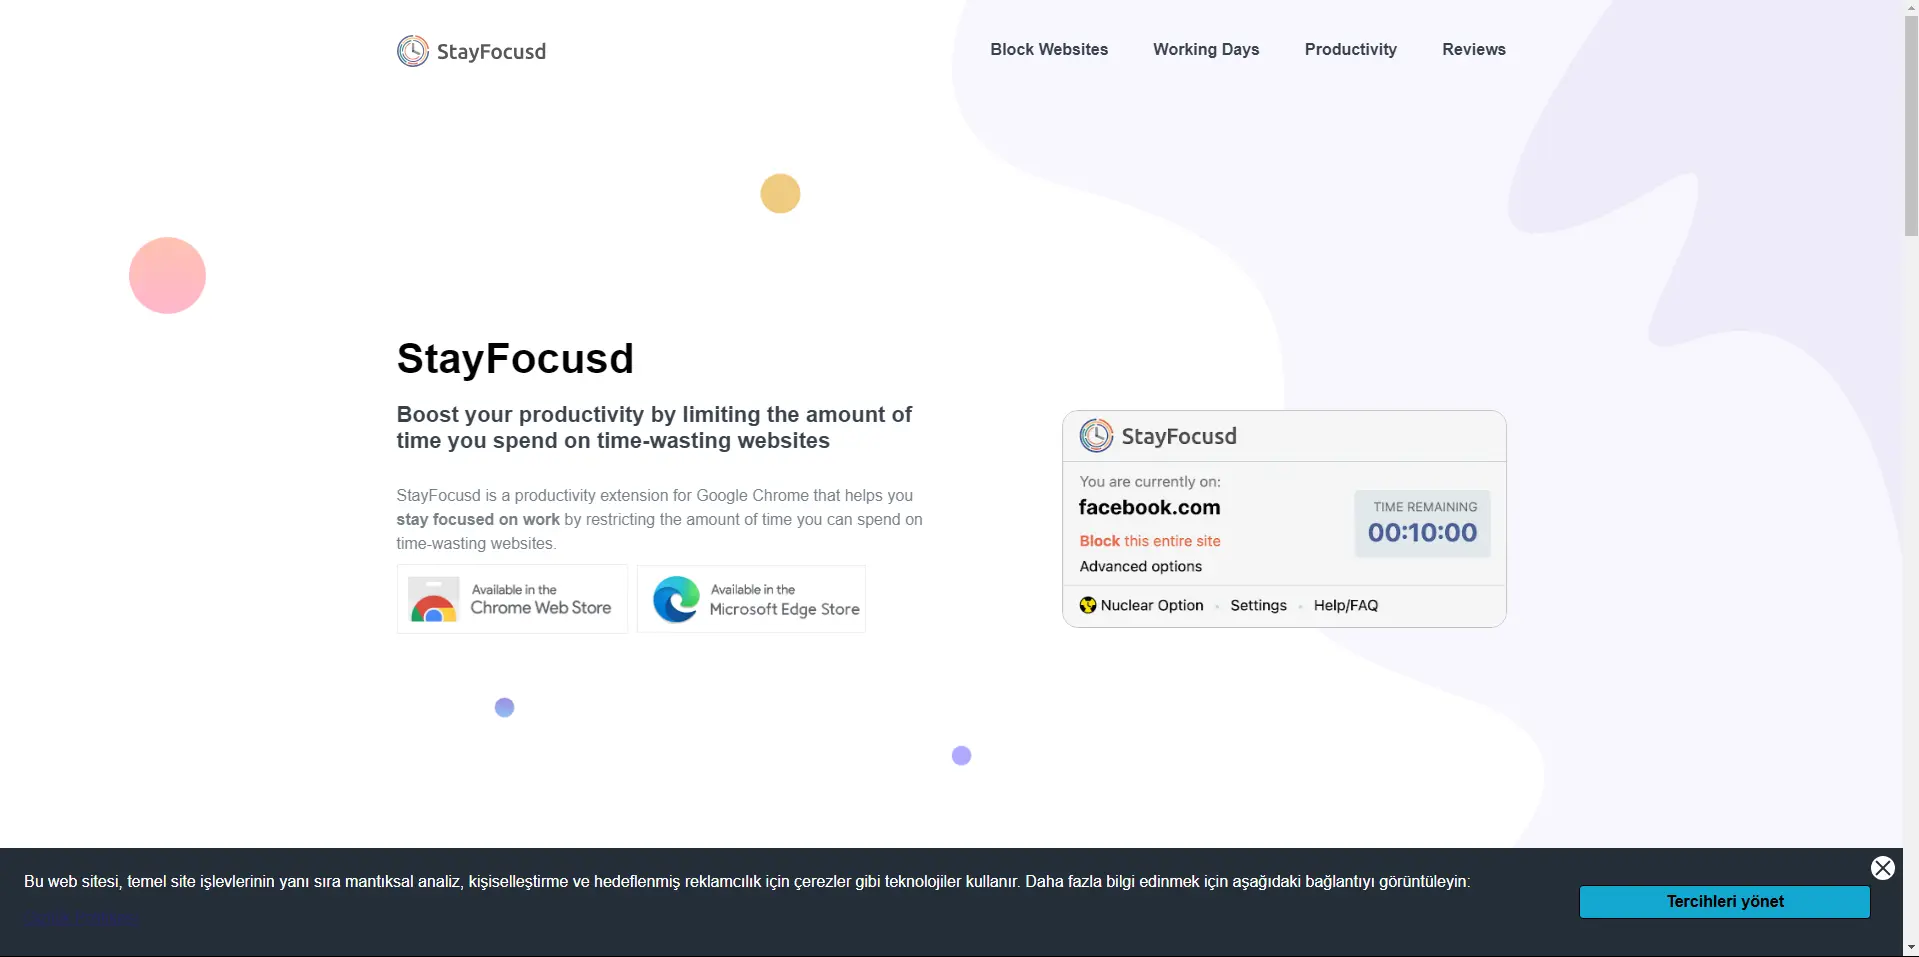Click the StayFocusd clock logo in header

tap(412, 51)
